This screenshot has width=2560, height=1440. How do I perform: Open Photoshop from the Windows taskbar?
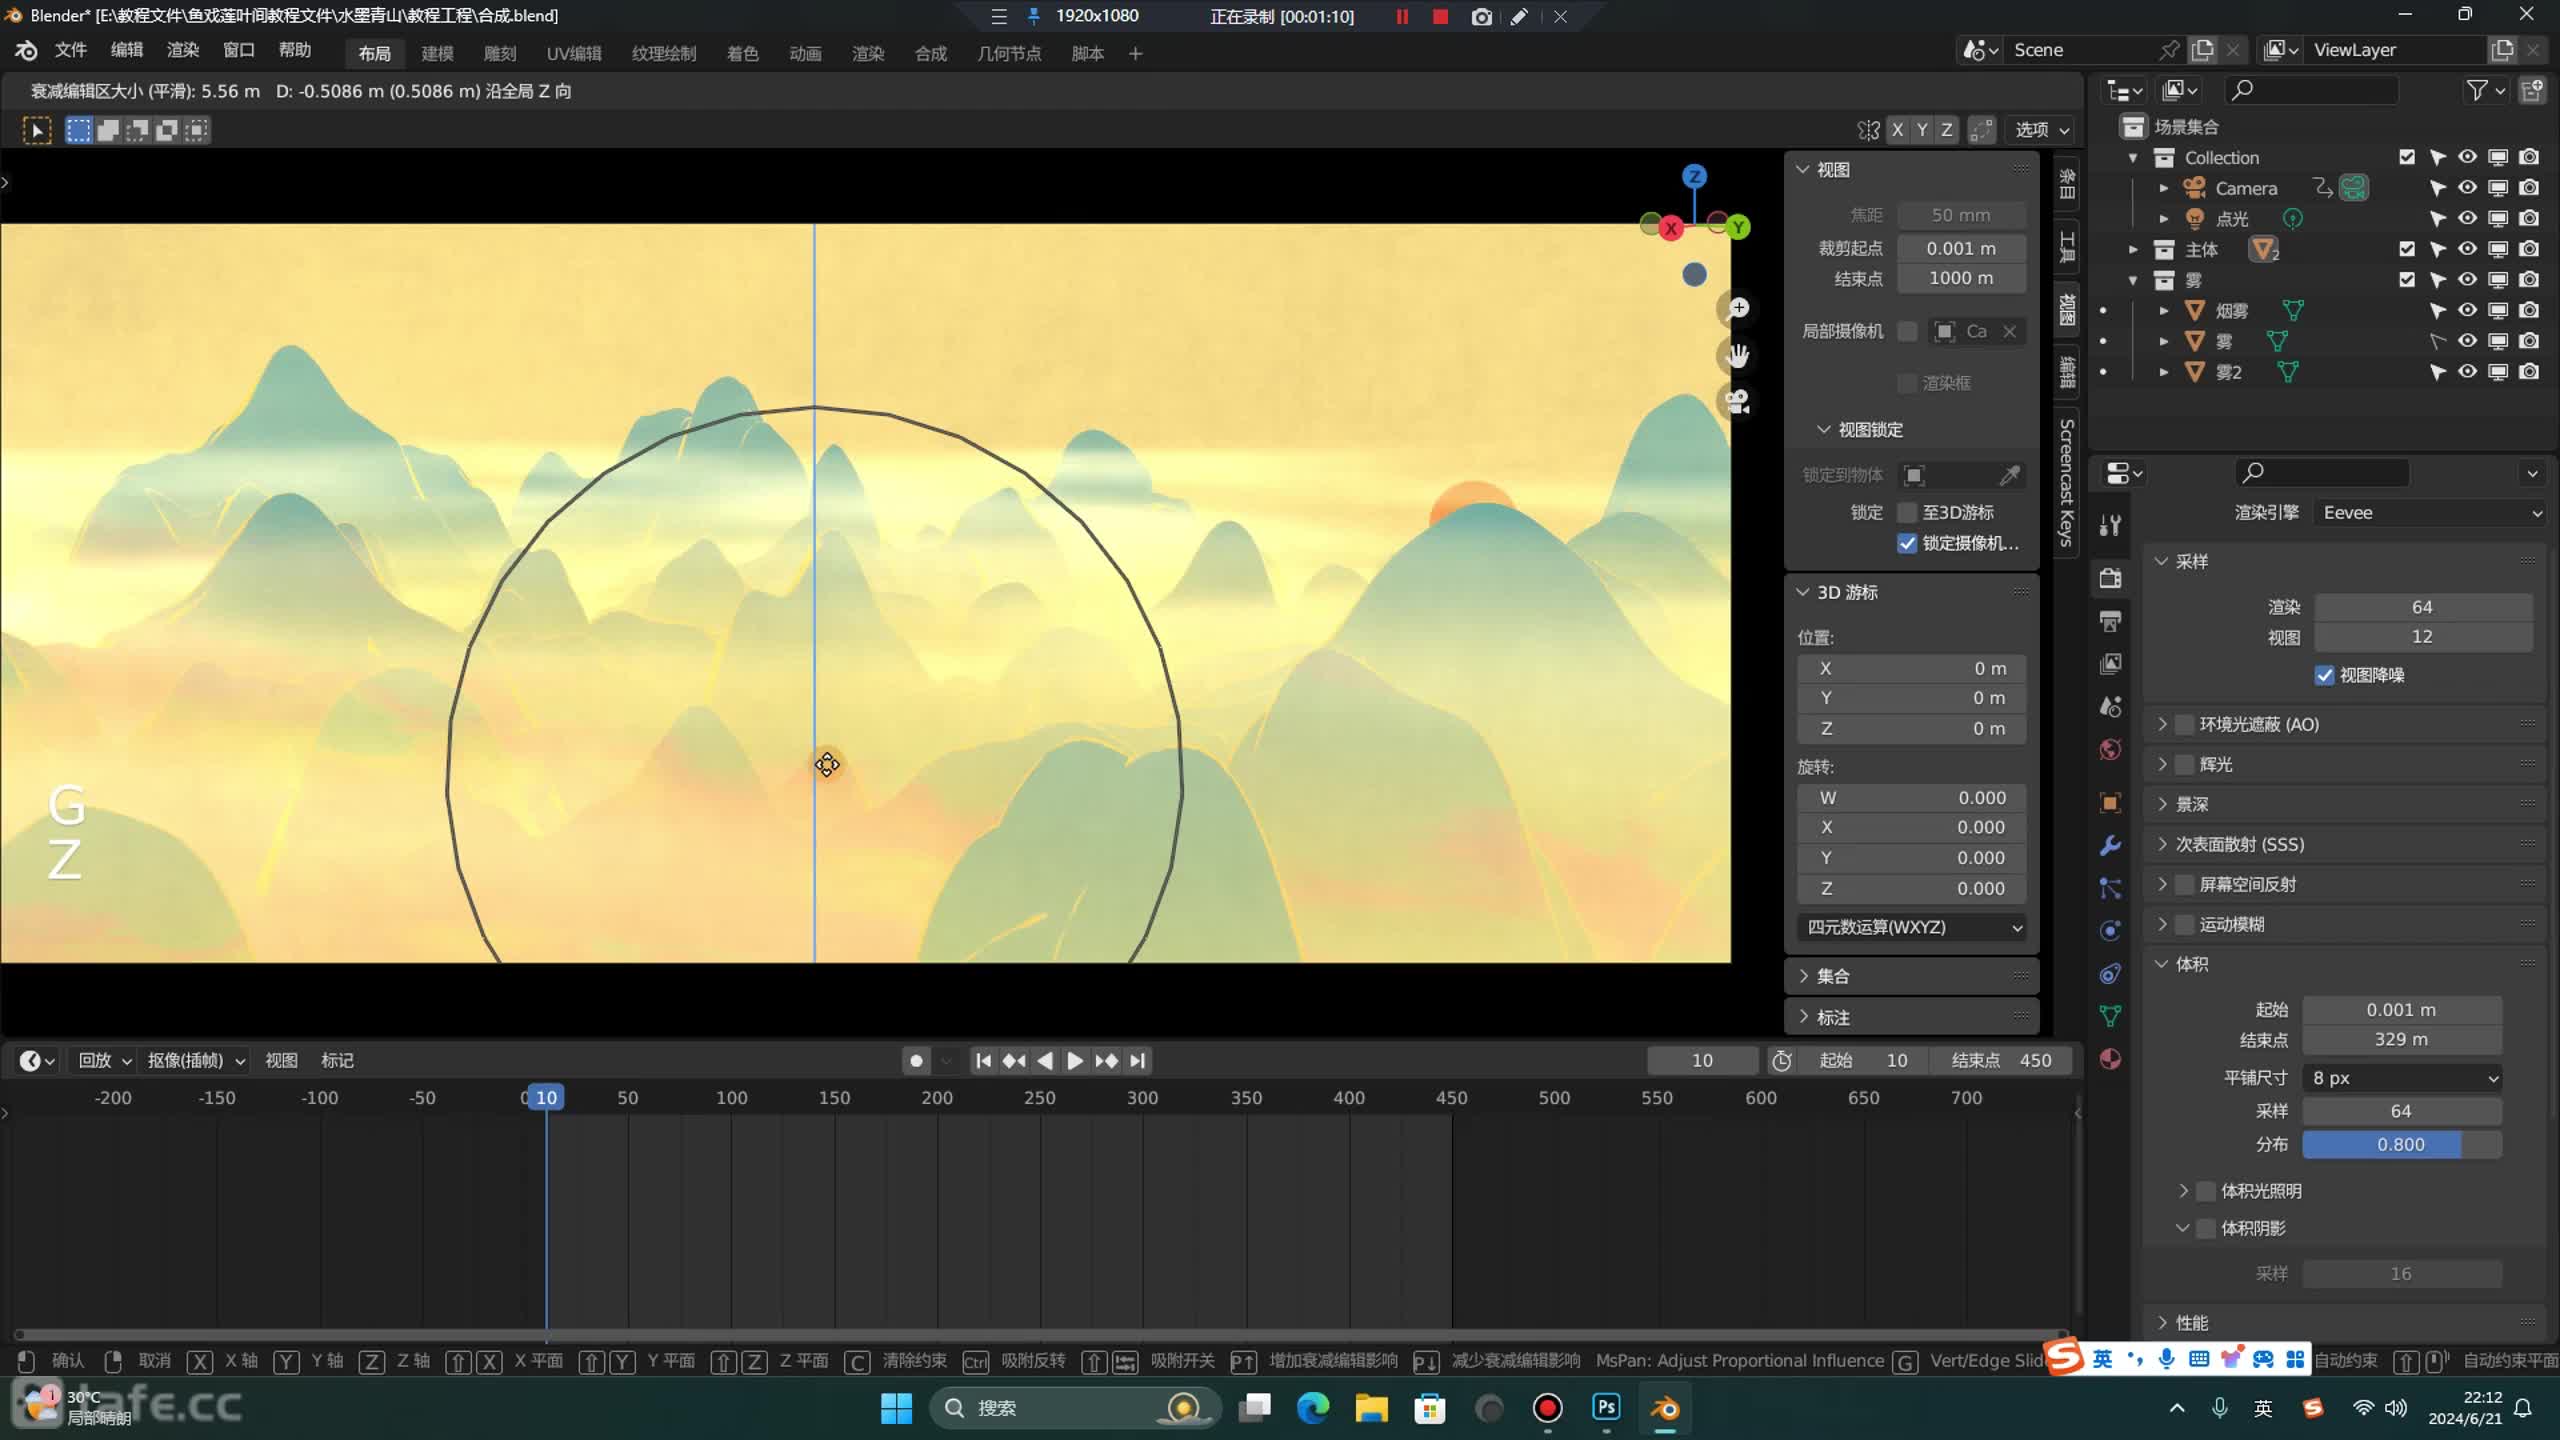(1606, 1408)
